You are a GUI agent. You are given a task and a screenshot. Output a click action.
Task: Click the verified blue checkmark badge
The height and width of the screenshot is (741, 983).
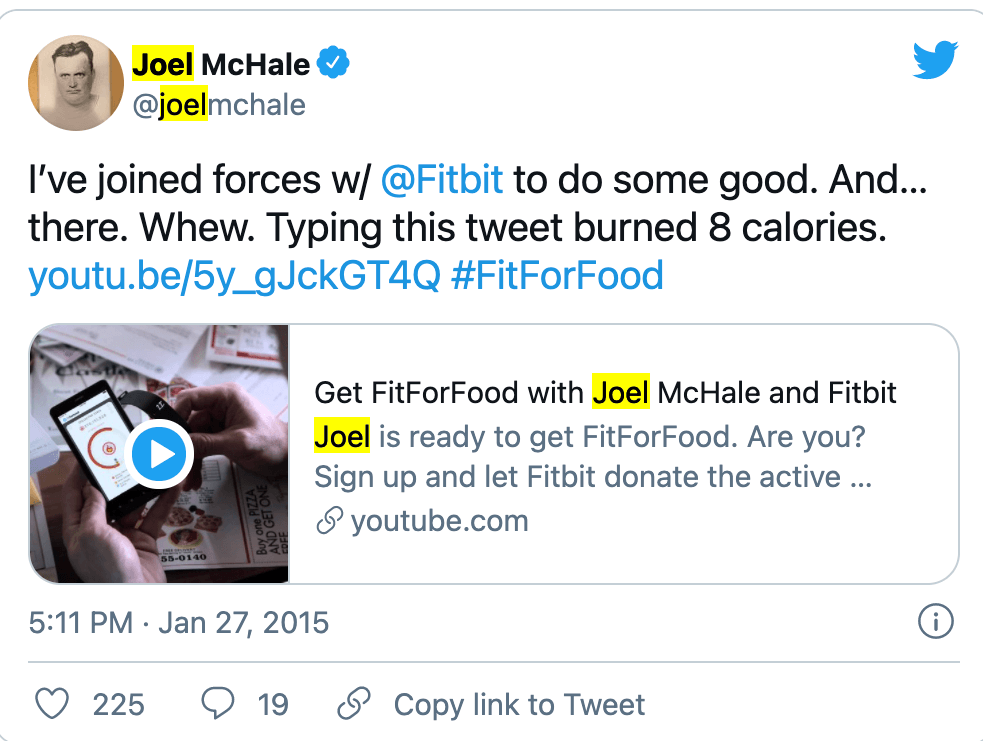(331, 62)
